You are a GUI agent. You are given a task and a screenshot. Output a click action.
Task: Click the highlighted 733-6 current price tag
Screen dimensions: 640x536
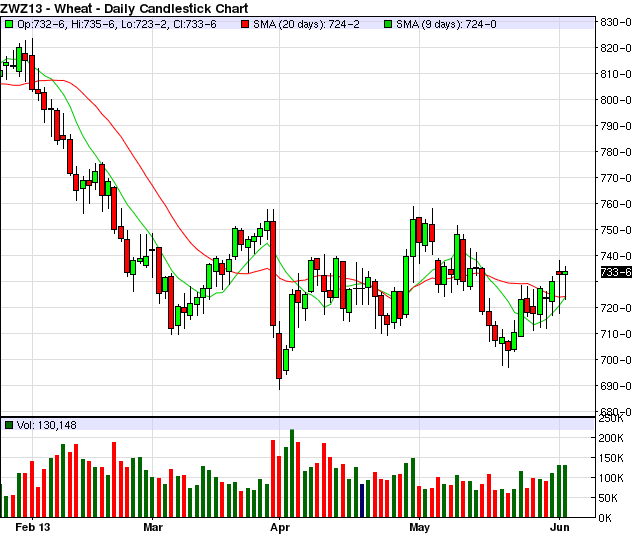tap(616, 272)
